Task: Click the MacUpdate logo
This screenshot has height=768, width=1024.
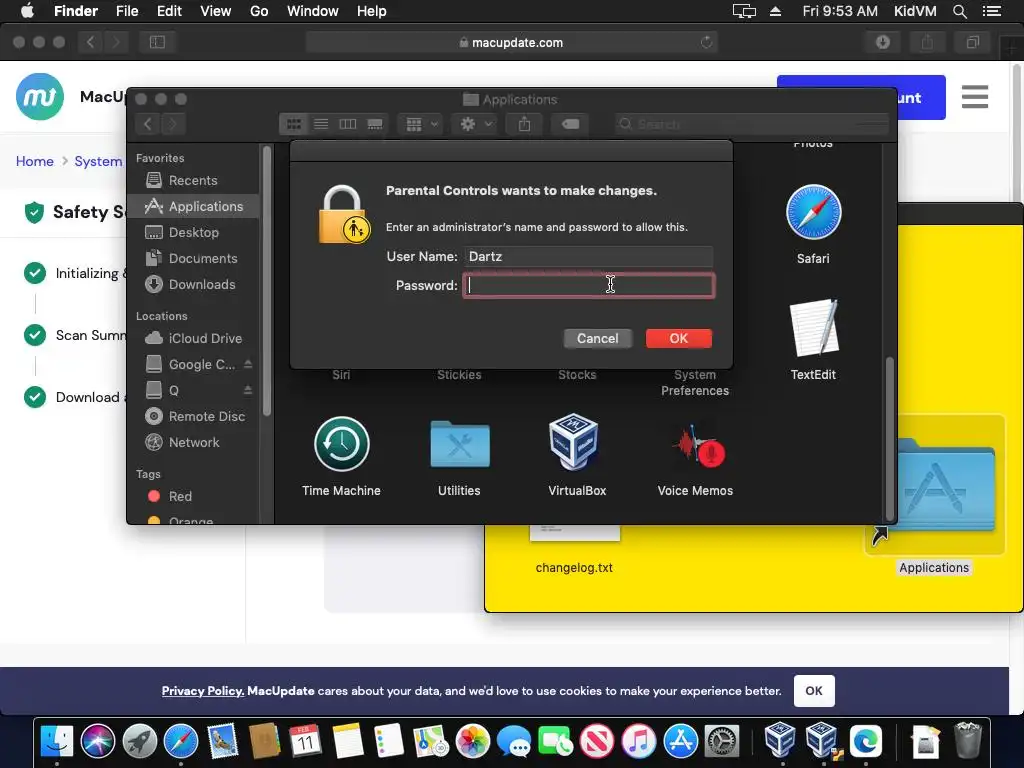Action: click(40, 97)
